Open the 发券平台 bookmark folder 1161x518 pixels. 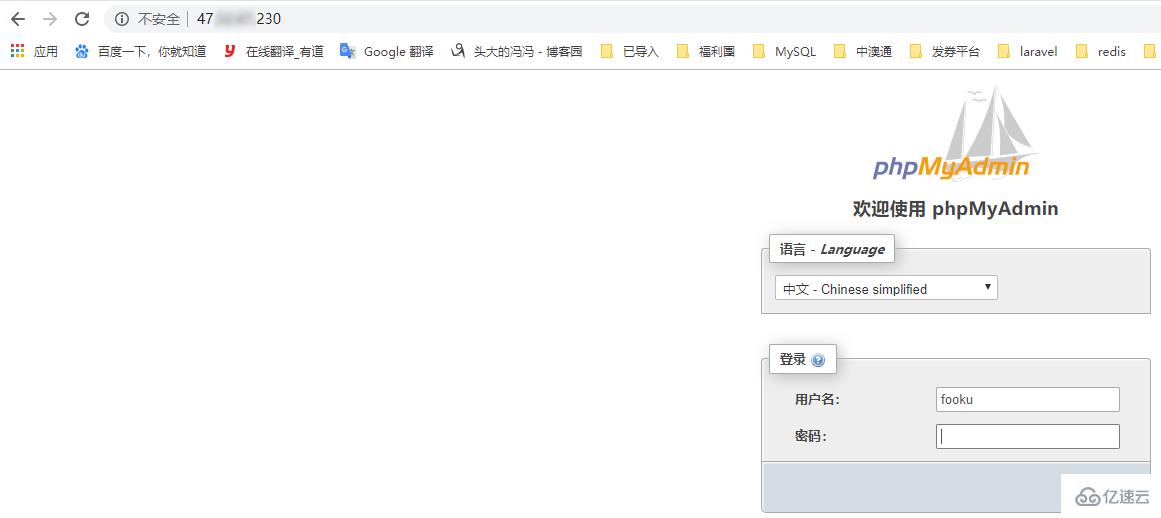[x=945, y=52]
